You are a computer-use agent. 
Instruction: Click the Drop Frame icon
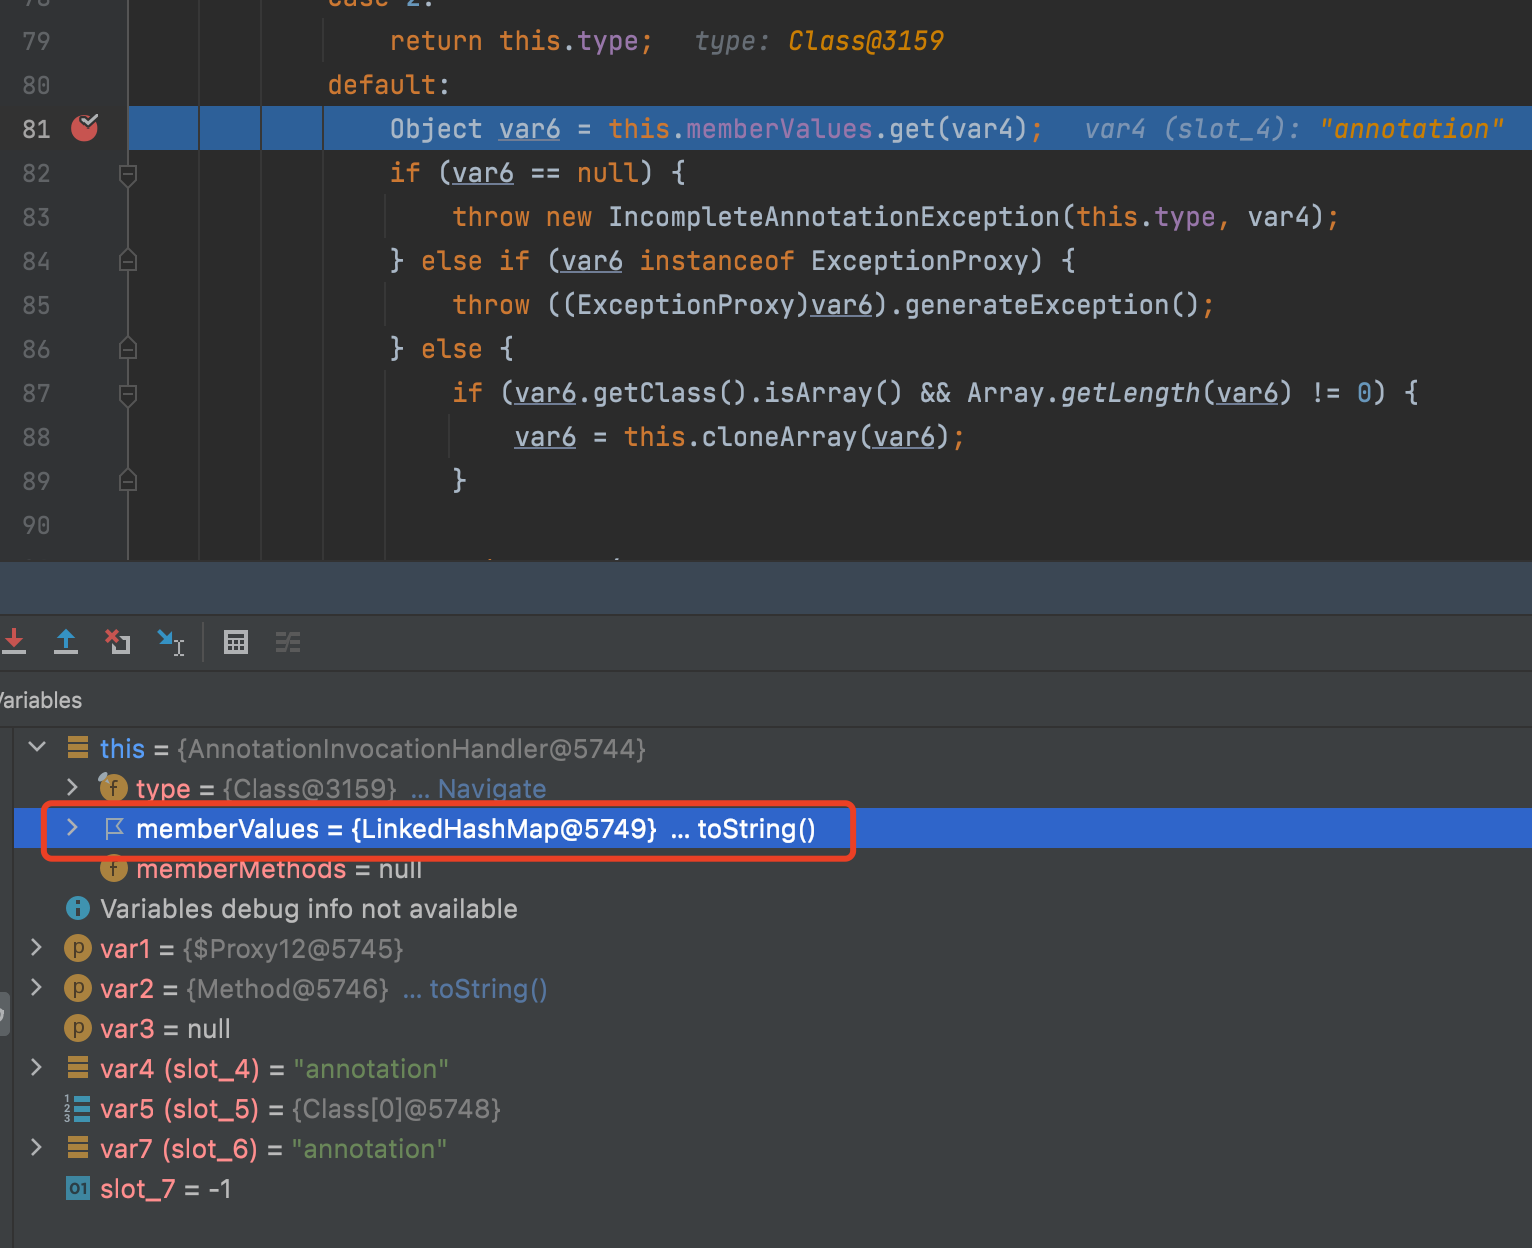click(118, 642)
